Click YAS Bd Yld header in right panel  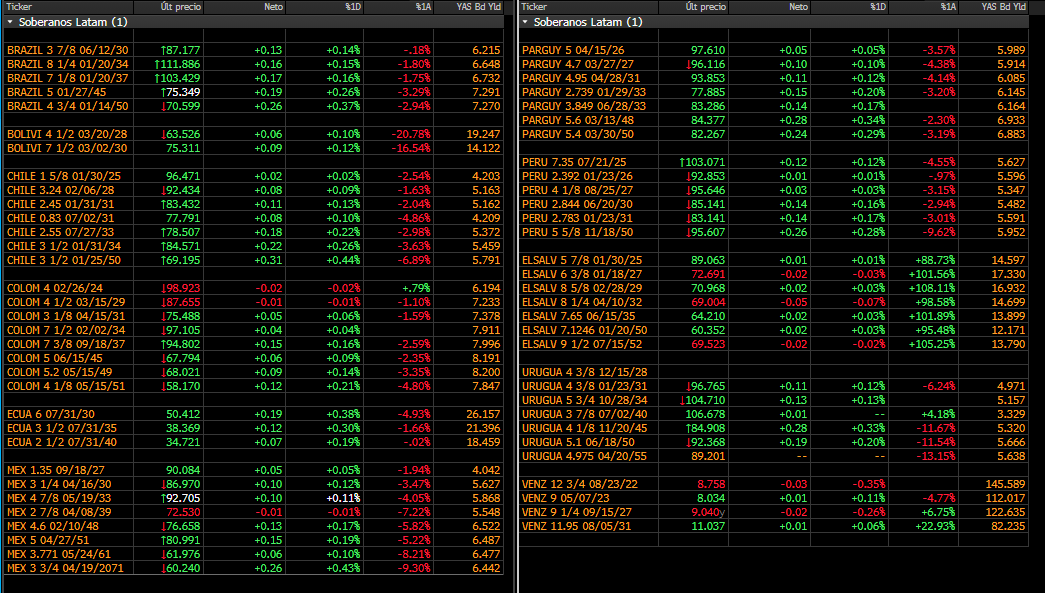click(x=1004, y=7)
